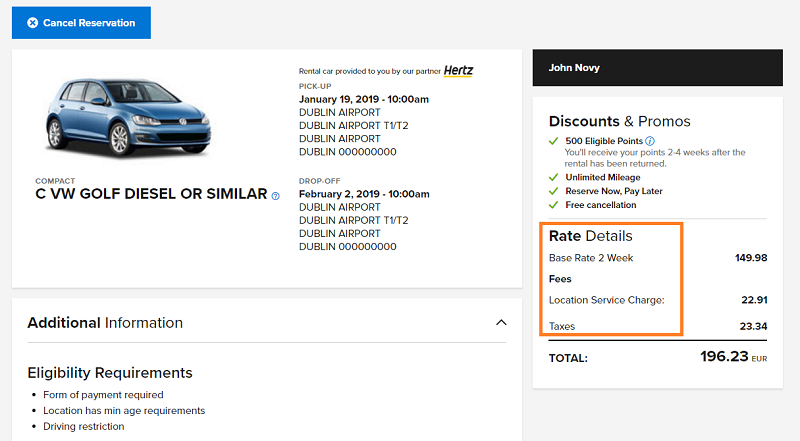Click the Cancel Reservation button
The width and height of the screenshot is (800, 441).
(x=81, y=22)
